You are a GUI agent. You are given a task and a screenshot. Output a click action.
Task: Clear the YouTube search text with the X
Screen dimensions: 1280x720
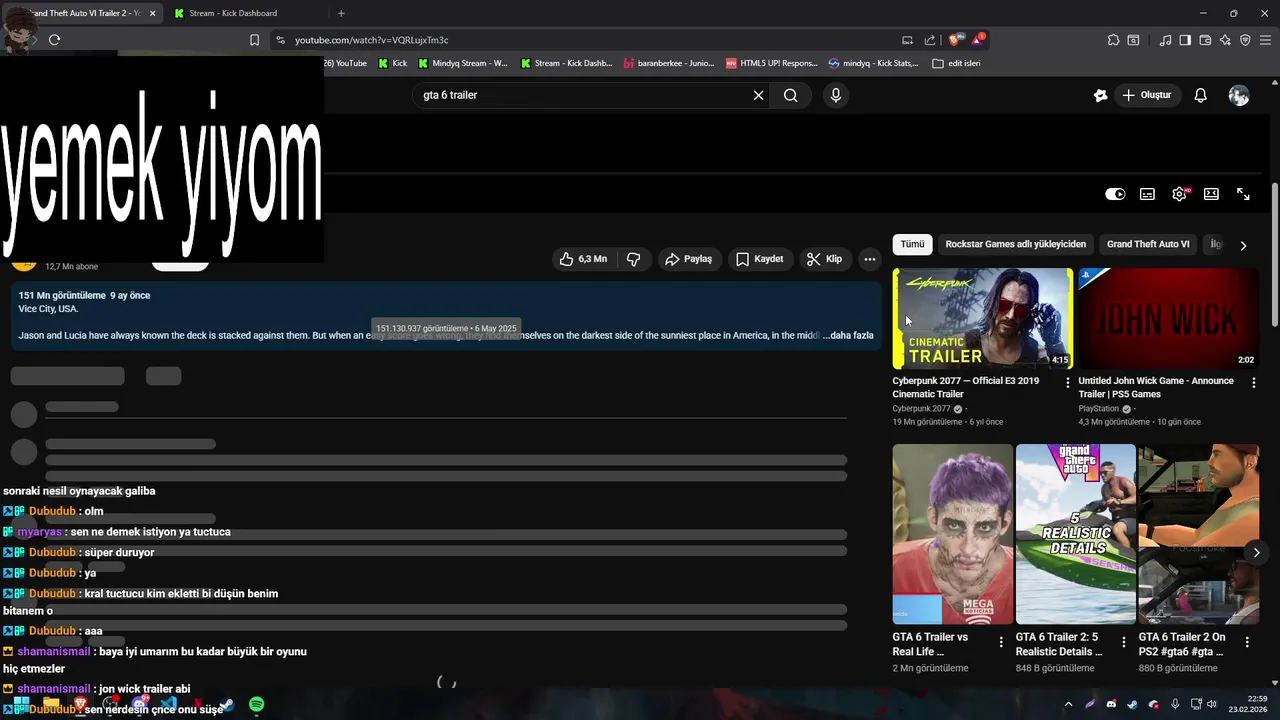758,95
